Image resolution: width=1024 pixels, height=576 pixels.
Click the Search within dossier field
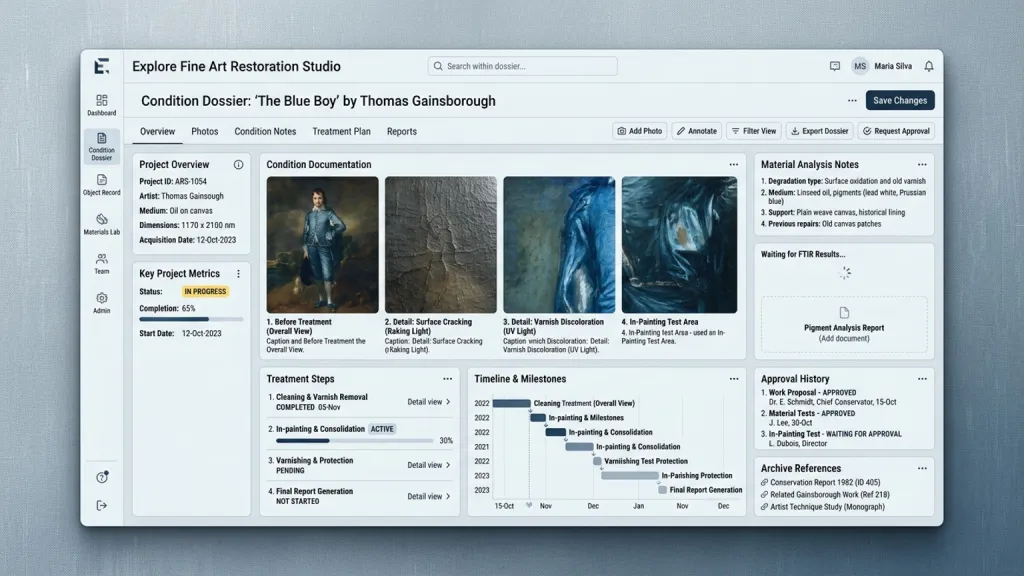522,66
